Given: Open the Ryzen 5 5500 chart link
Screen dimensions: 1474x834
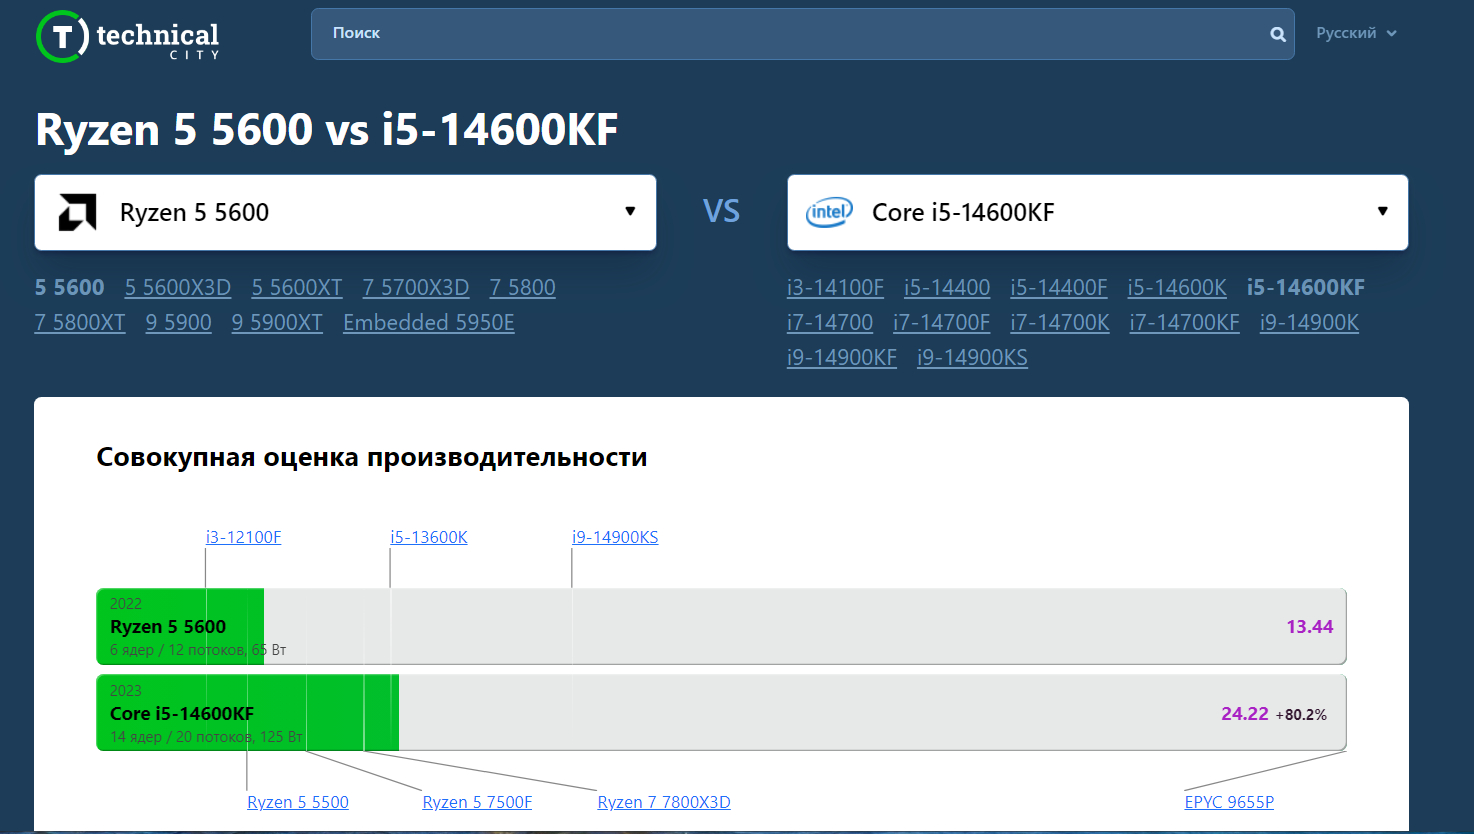Looking at the screenshot, I should click(x=298, y=802).
